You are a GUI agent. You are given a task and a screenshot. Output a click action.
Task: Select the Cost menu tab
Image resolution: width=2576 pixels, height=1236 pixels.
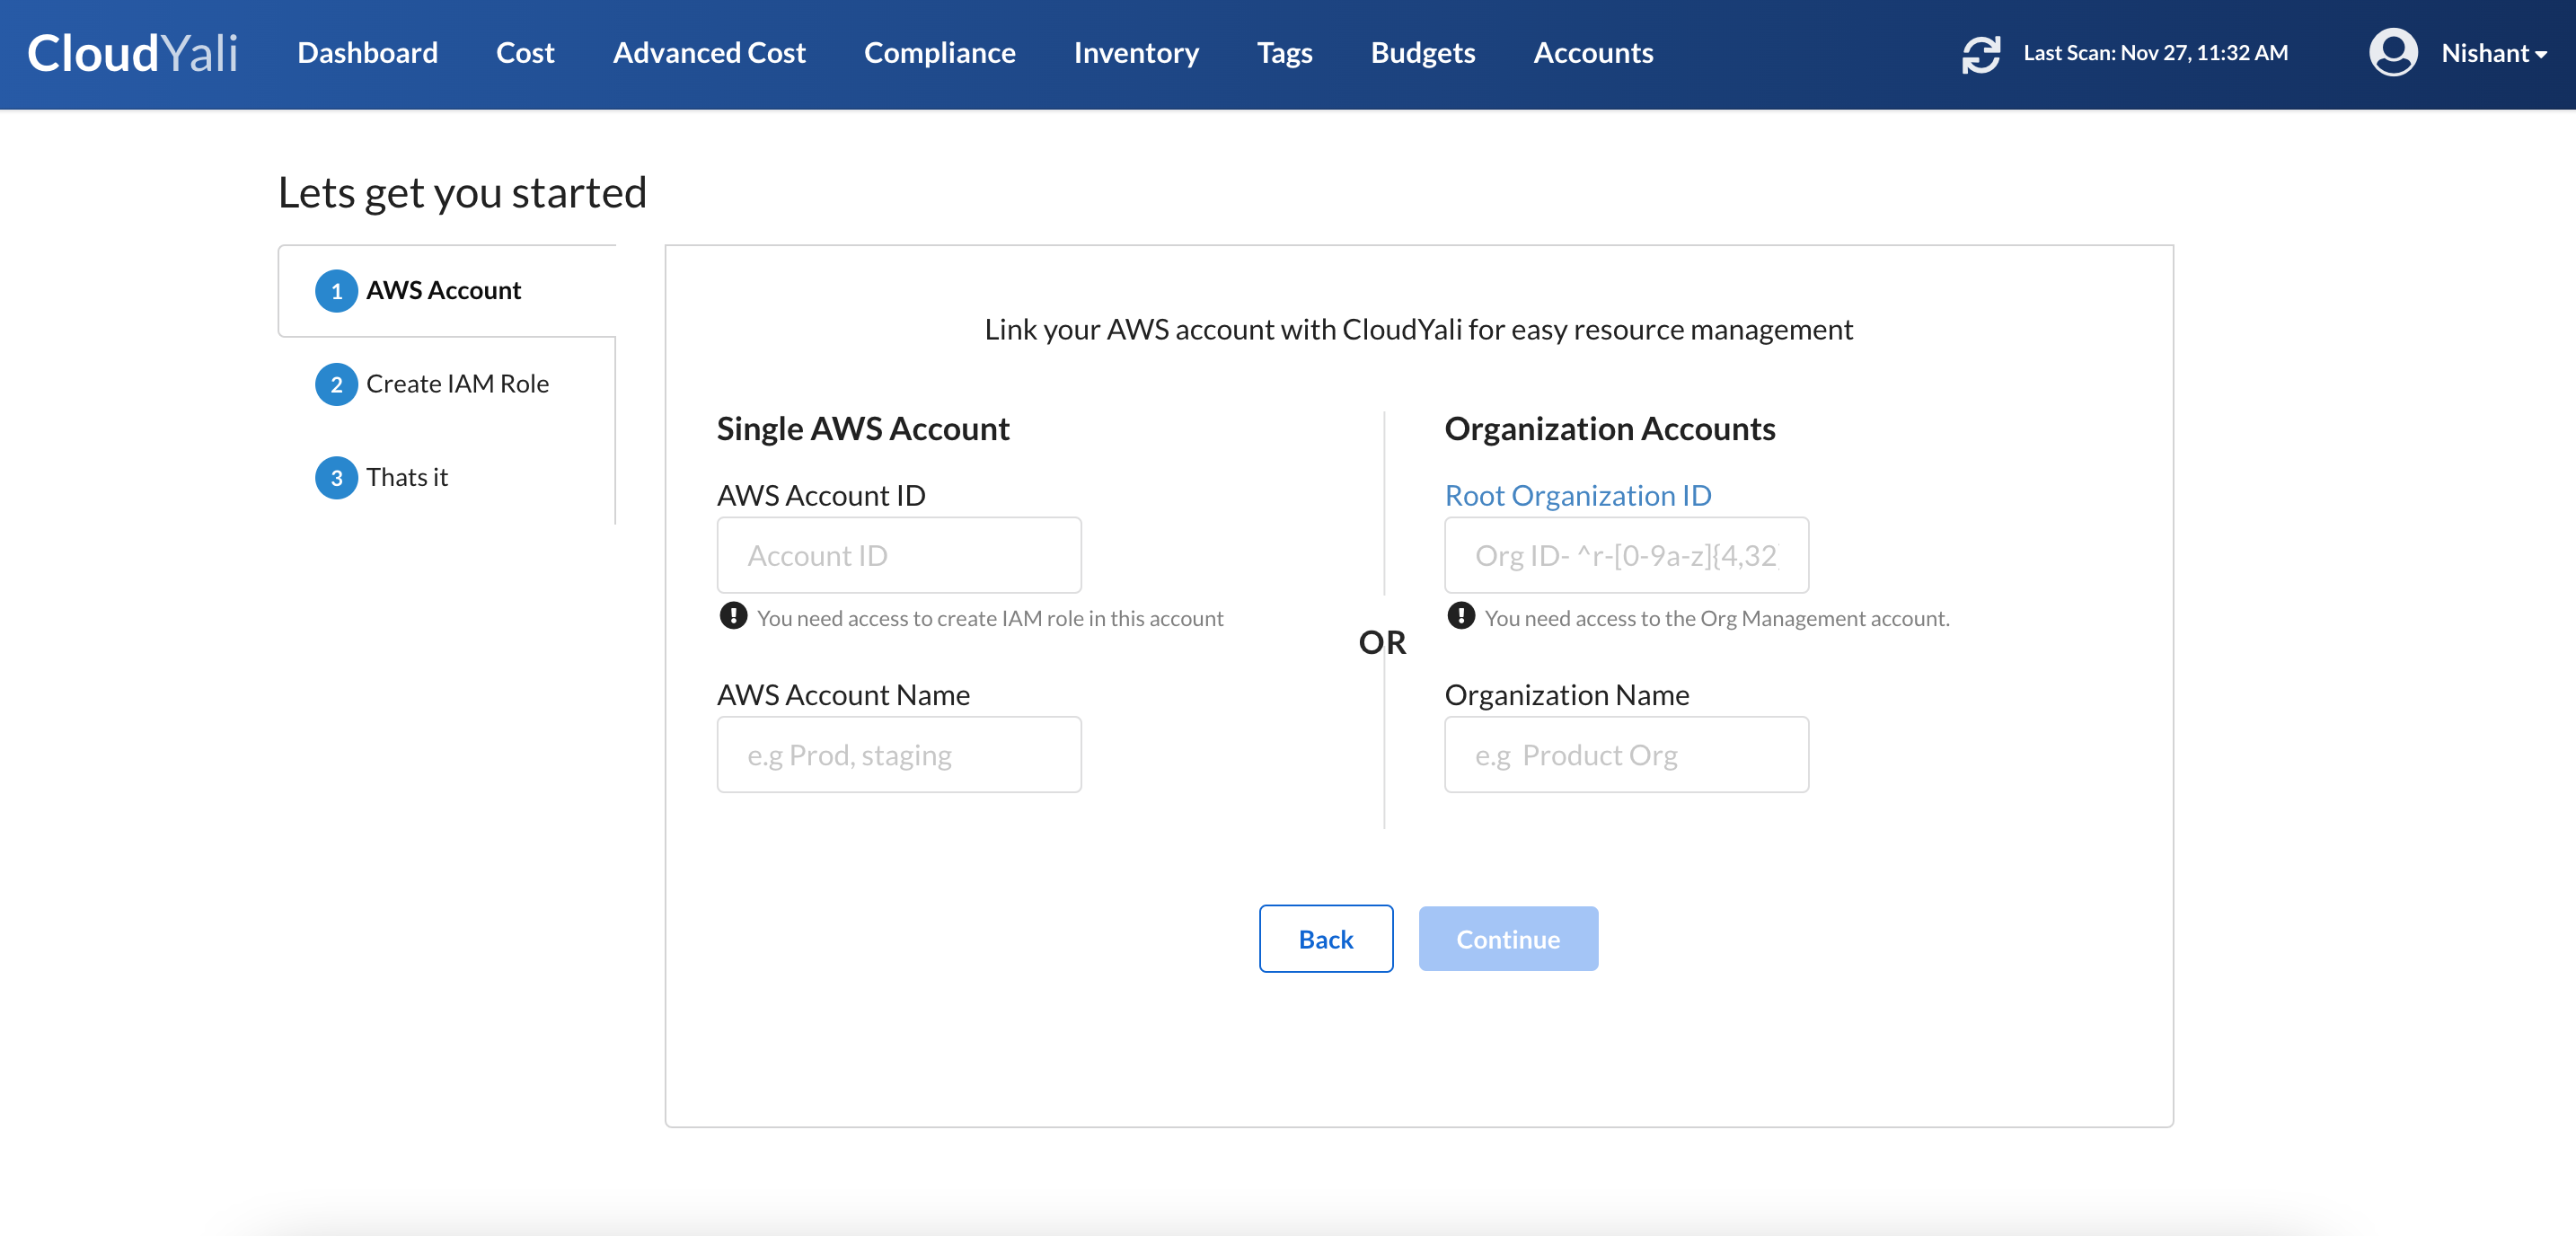(527, 53)
